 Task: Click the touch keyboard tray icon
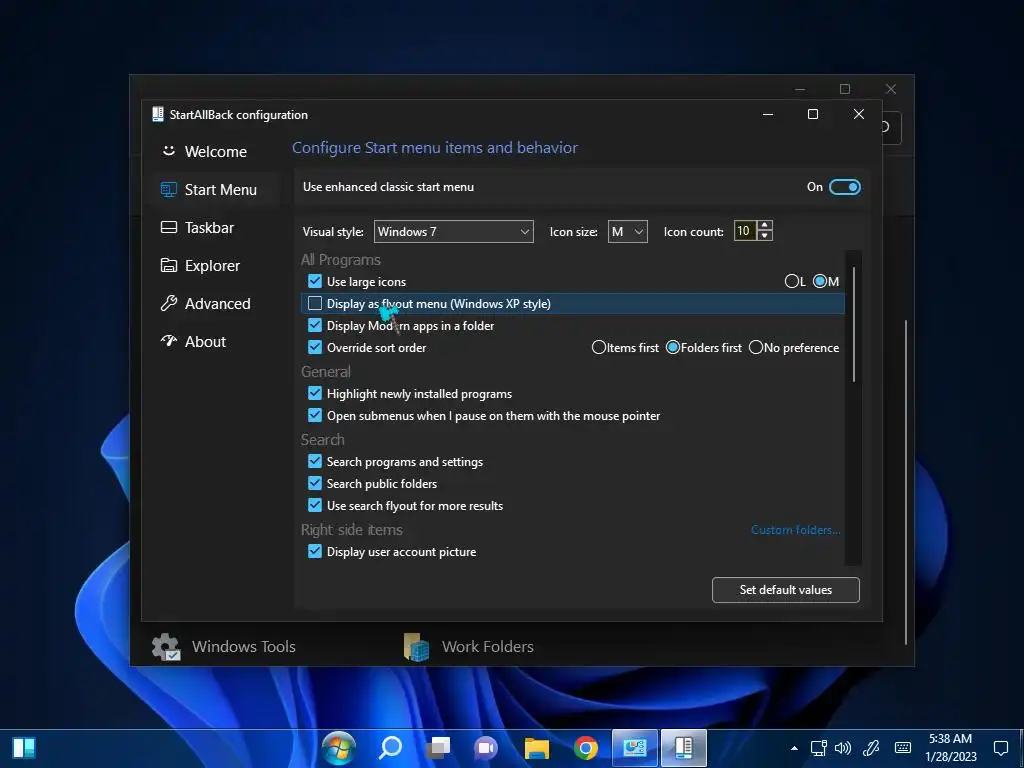click(x=903, y=748)
